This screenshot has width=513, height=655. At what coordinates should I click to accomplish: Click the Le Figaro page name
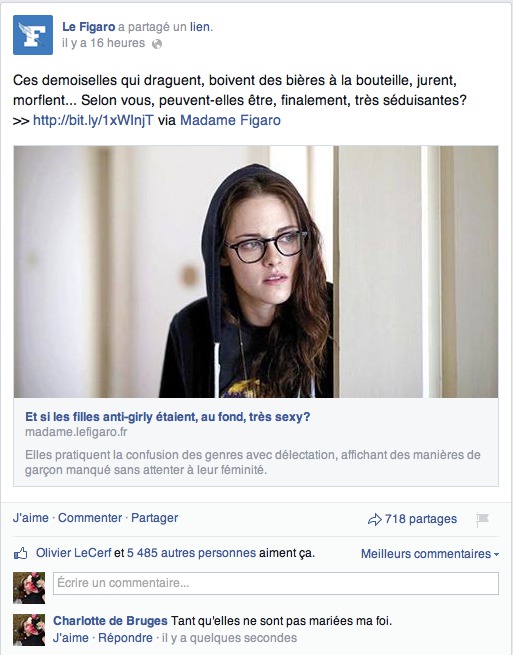[x=89, y=27]
